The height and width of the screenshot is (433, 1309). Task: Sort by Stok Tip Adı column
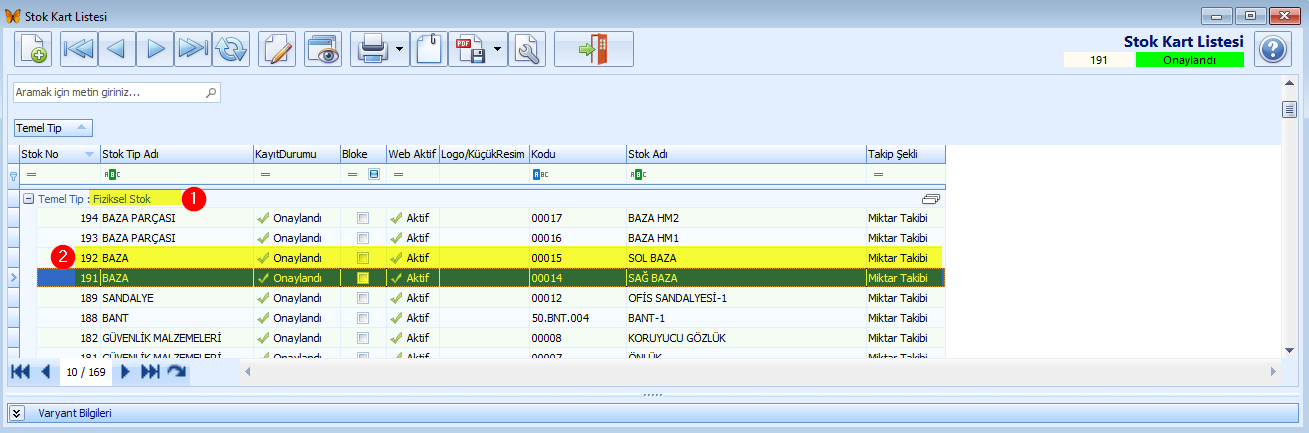[176, 154]
